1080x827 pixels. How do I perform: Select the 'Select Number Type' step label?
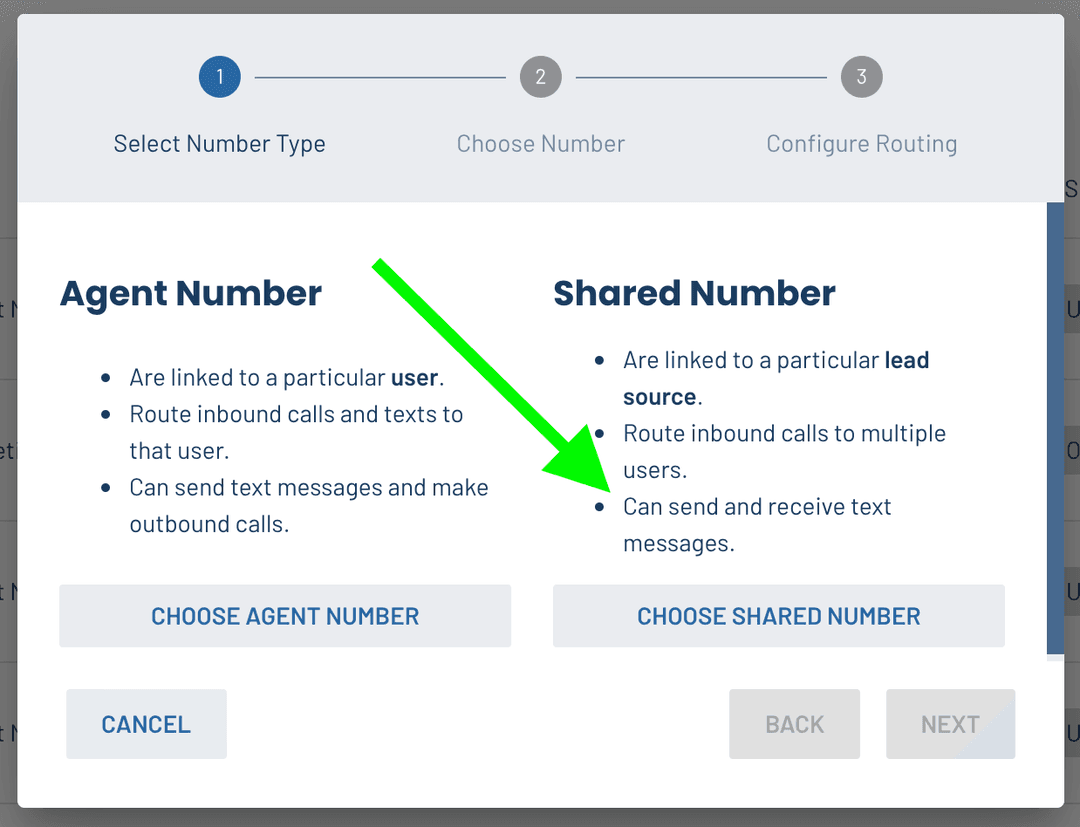220,144
